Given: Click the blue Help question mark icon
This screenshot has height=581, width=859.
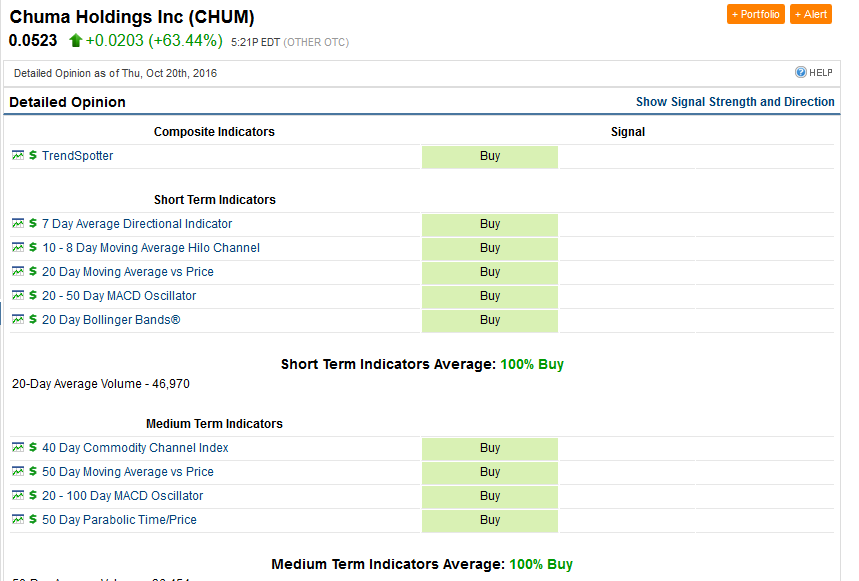Looking at the screenshot, I should [801, 73].
